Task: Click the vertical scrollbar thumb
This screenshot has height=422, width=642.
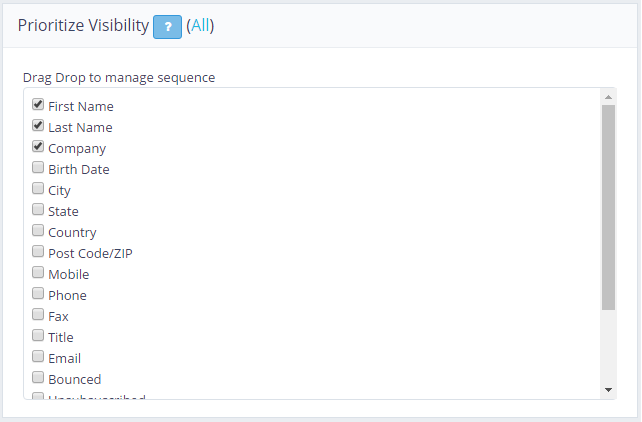Action: click(608, 205)
